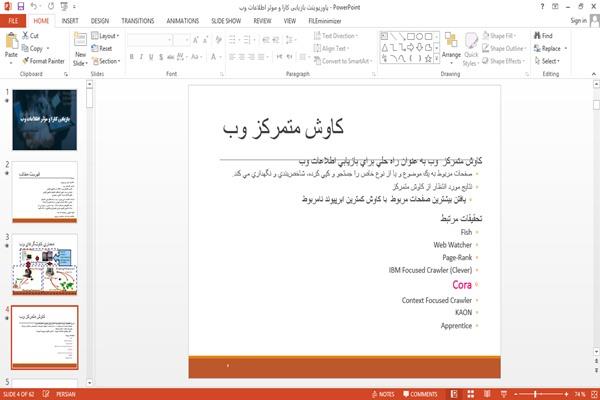Insert a New Slide
This screenshot has height=400, width=600.
(80, 49)
